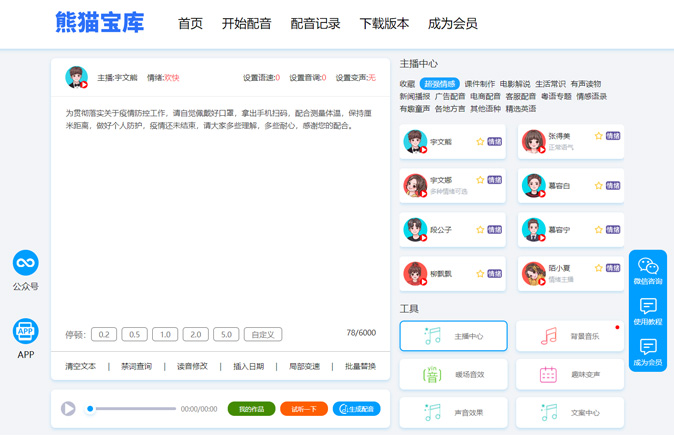Open 配音记录 in top navigation

(x=315, y=23)
